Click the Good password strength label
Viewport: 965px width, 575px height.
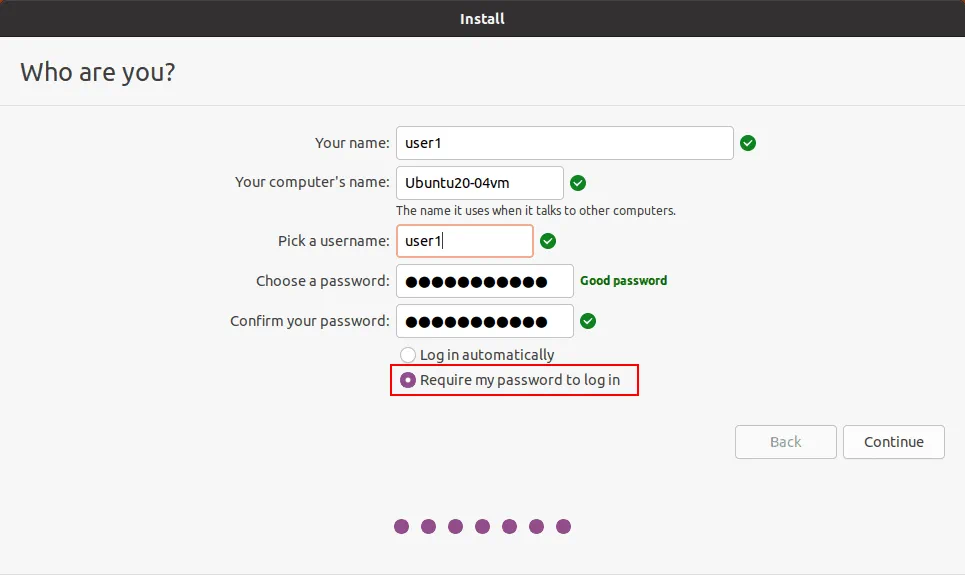(x=623, y=281)
